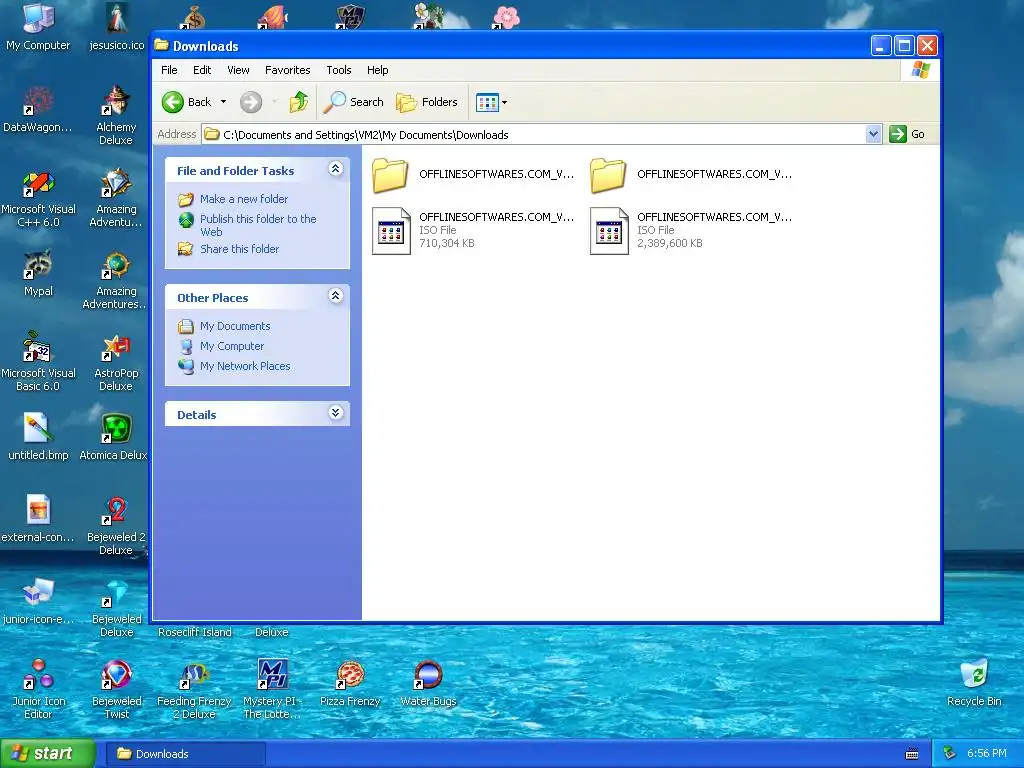Select Mystery PI desktop shortcut
The height and width of the screenshot is (768, 1024).
tap(272, 690)
